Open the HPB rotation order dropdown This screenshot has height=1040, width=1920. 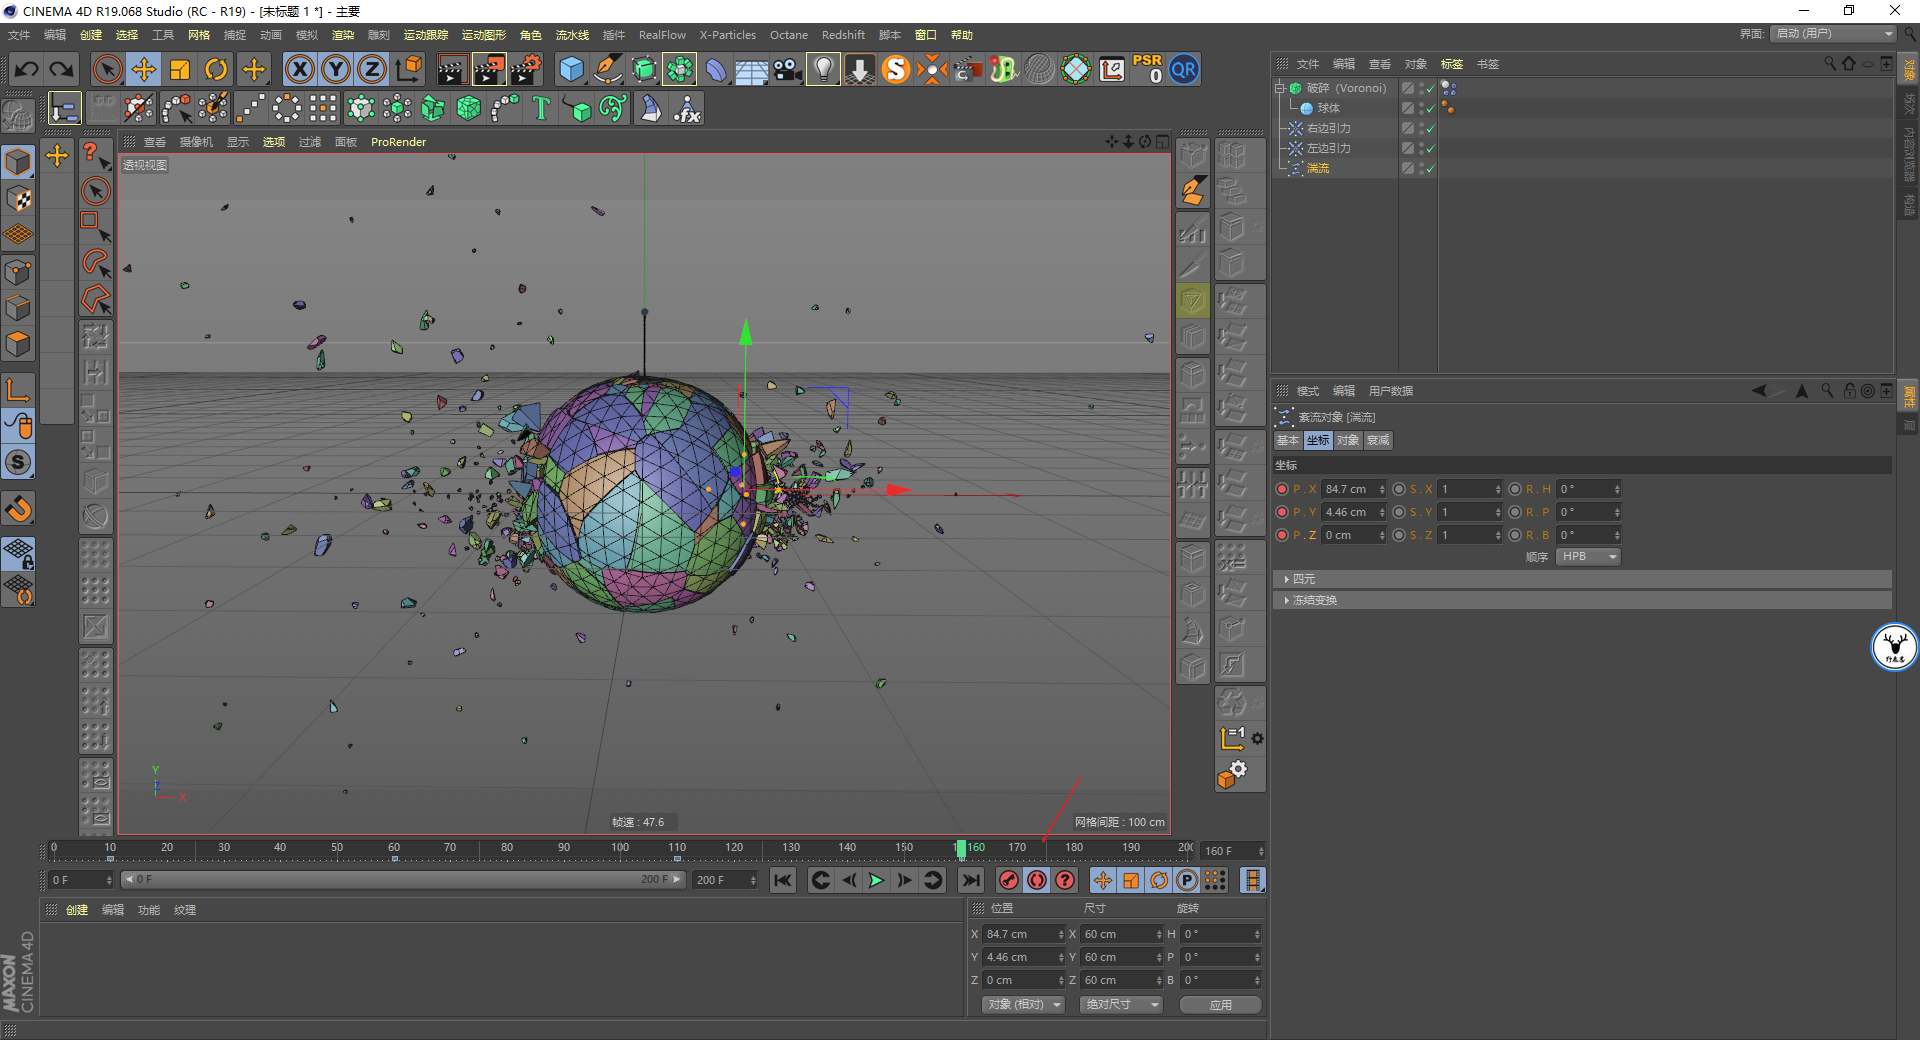click(x=1588, y=557)
